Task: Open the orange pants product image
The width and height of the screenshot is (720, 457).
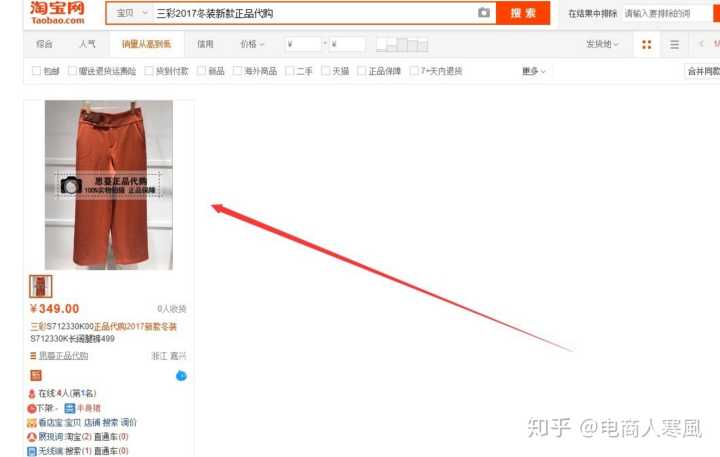Action: click(109, 185)
